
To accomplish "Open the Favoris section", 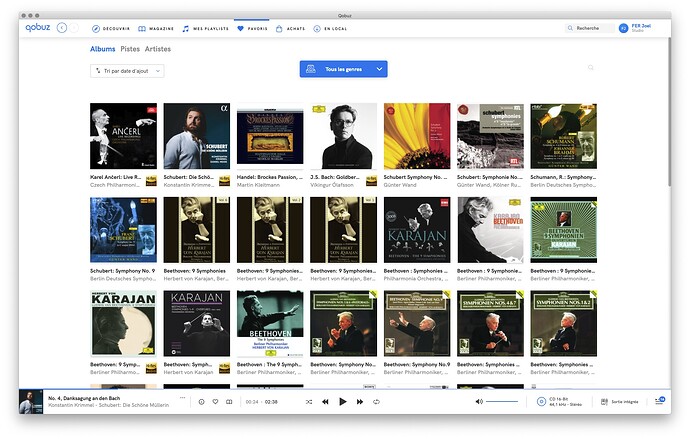I will click(x=252, y=29).
